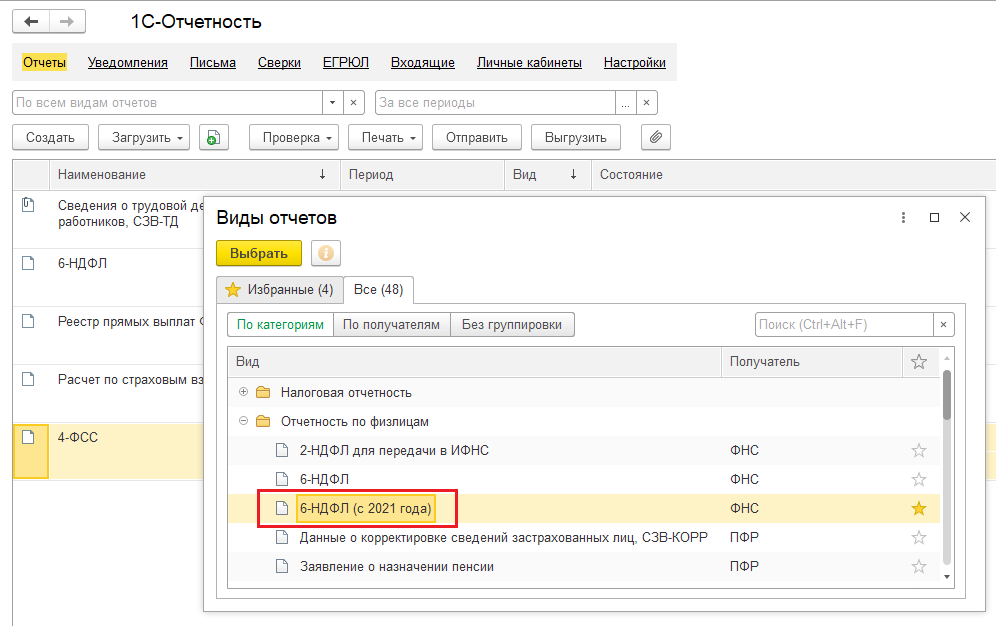The width and height of the screenshot is (996, 626).
Task: Open the Проверка dropdown button
Action: tap(294, 138)
